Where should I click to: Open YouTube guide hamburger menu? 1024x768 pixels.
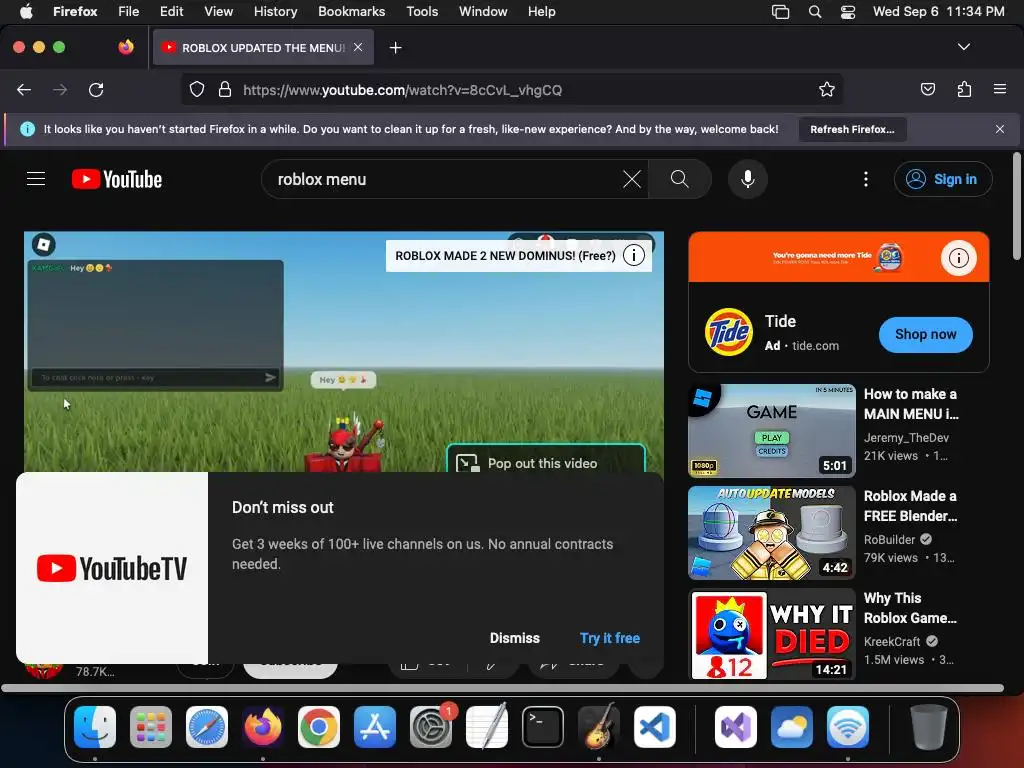36,178
